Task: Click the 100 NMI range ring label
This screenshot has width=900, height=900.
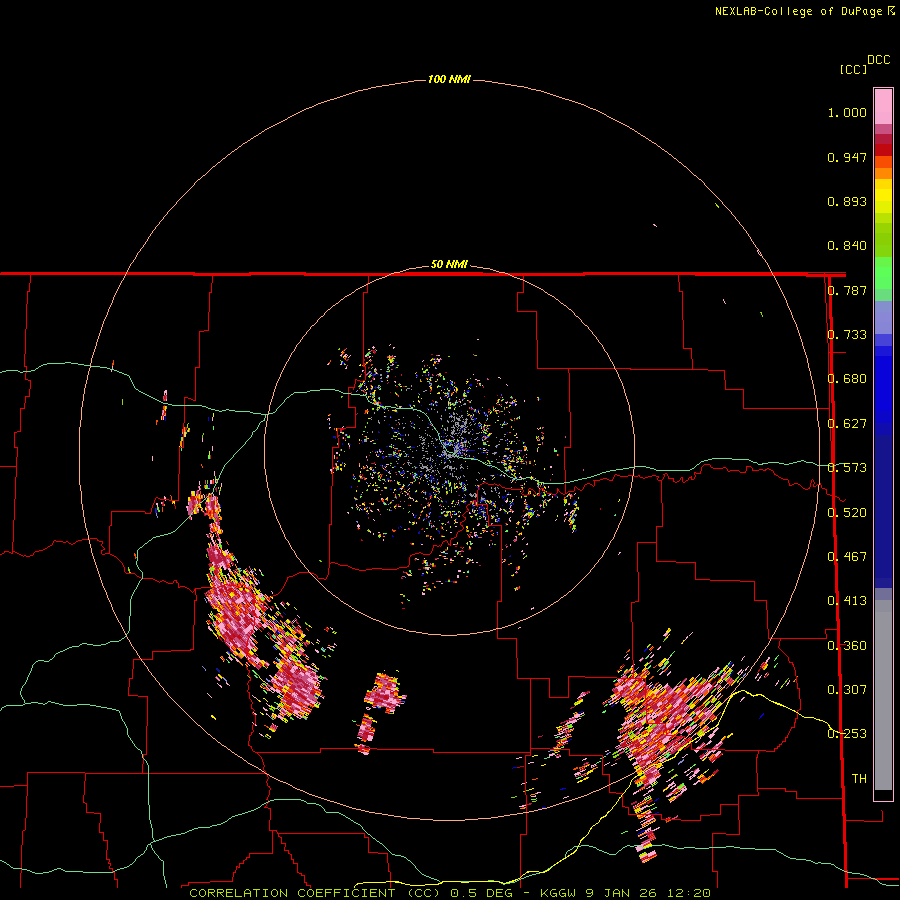Action: coord(449,79)
